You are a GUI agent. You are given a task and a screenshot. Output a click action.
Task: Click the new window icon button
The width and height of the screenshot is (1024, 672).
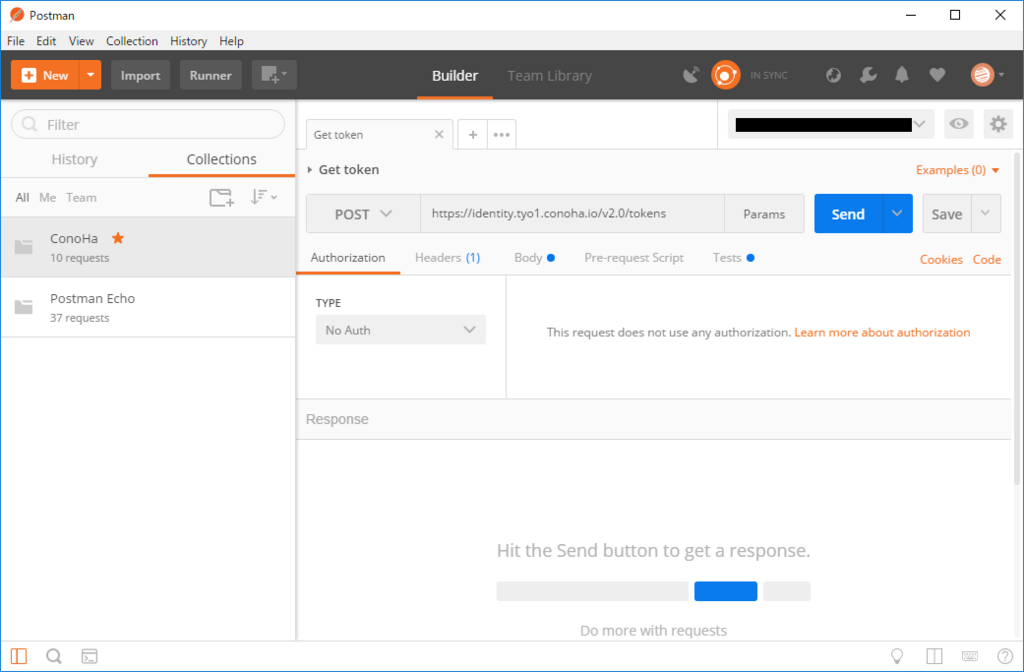click(x=274, y=75)
